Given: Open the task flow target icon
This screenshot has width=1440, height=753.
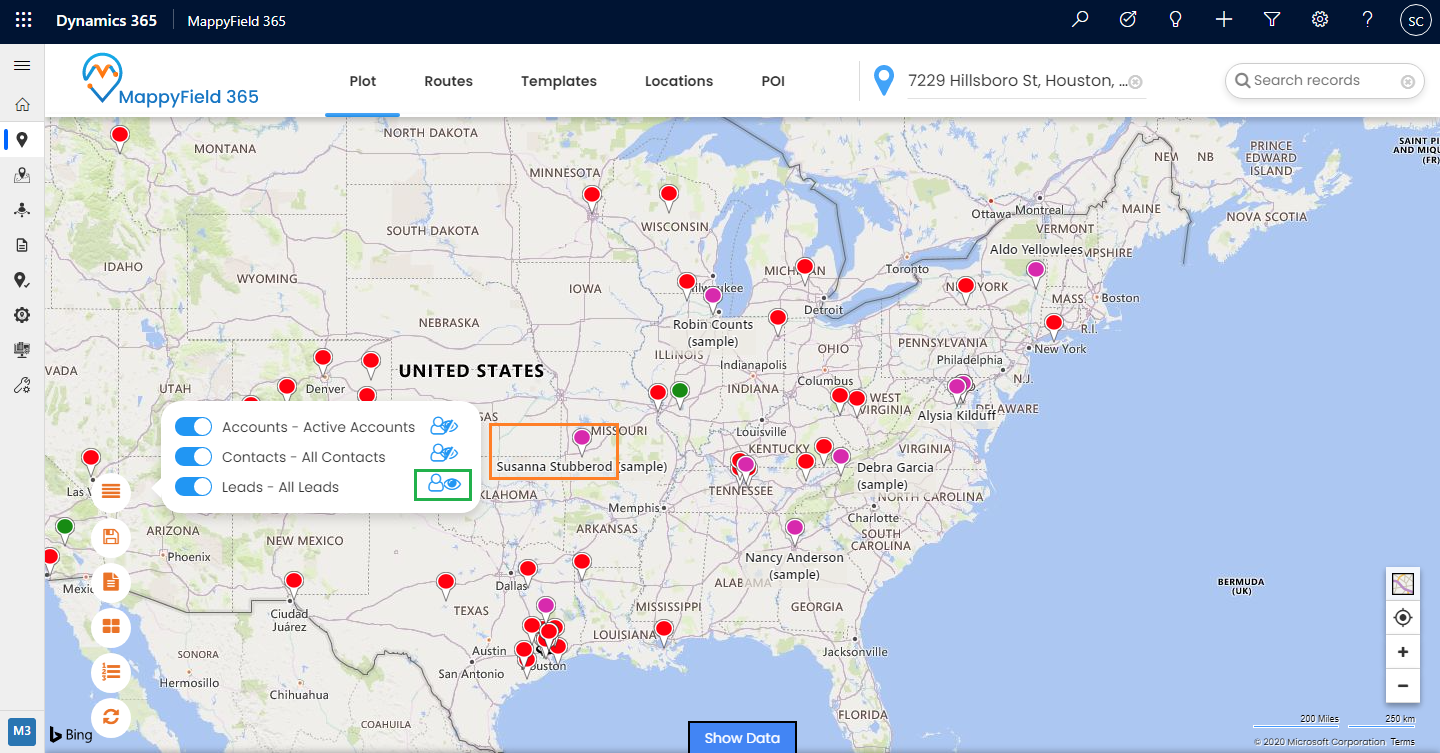Looking at the screenshot, I should pos(1128,20).
